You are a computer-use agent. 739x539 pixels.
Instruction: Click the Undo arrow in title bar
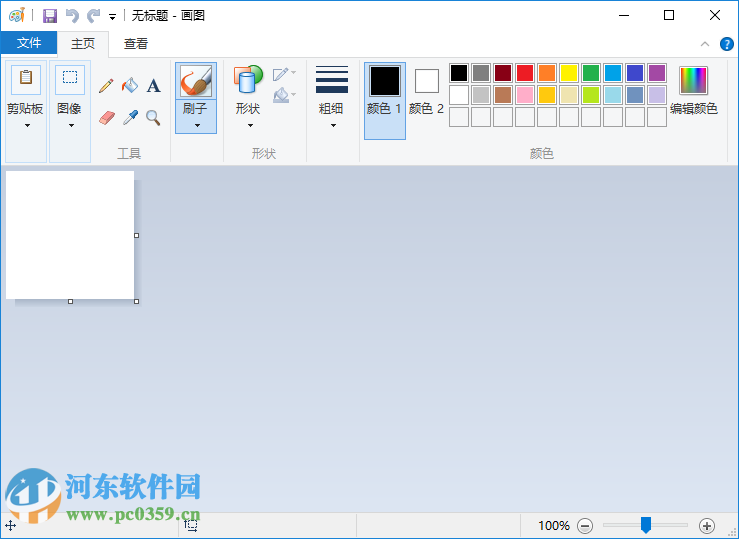[x=72, y=16]
